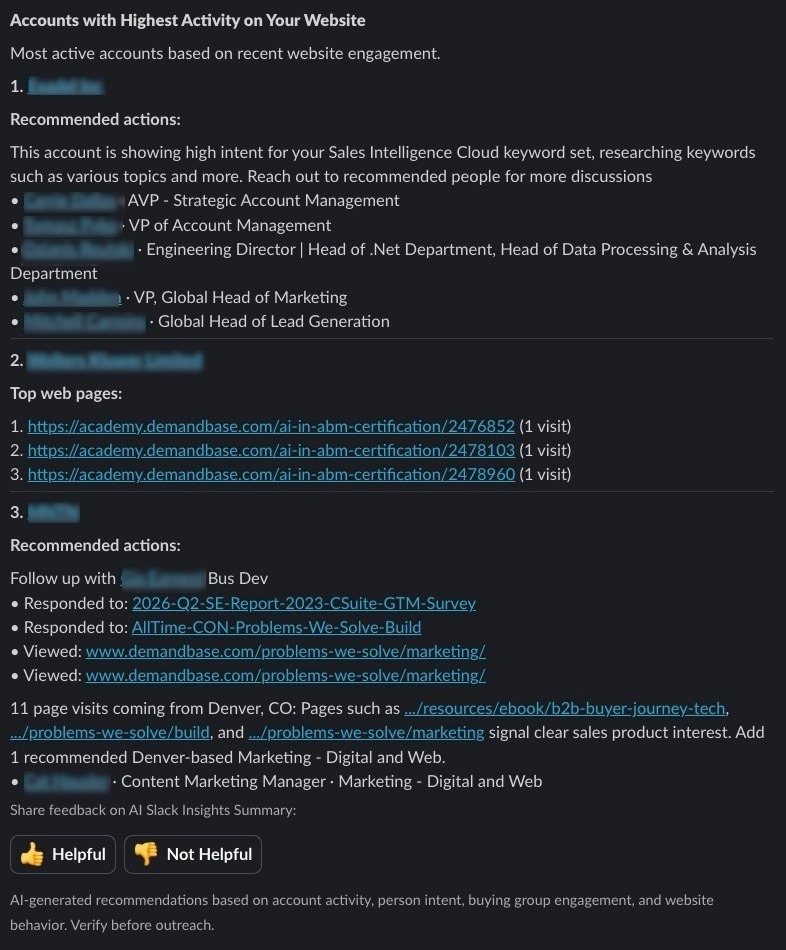Open the blurred second account name link

tap(115, 360)
